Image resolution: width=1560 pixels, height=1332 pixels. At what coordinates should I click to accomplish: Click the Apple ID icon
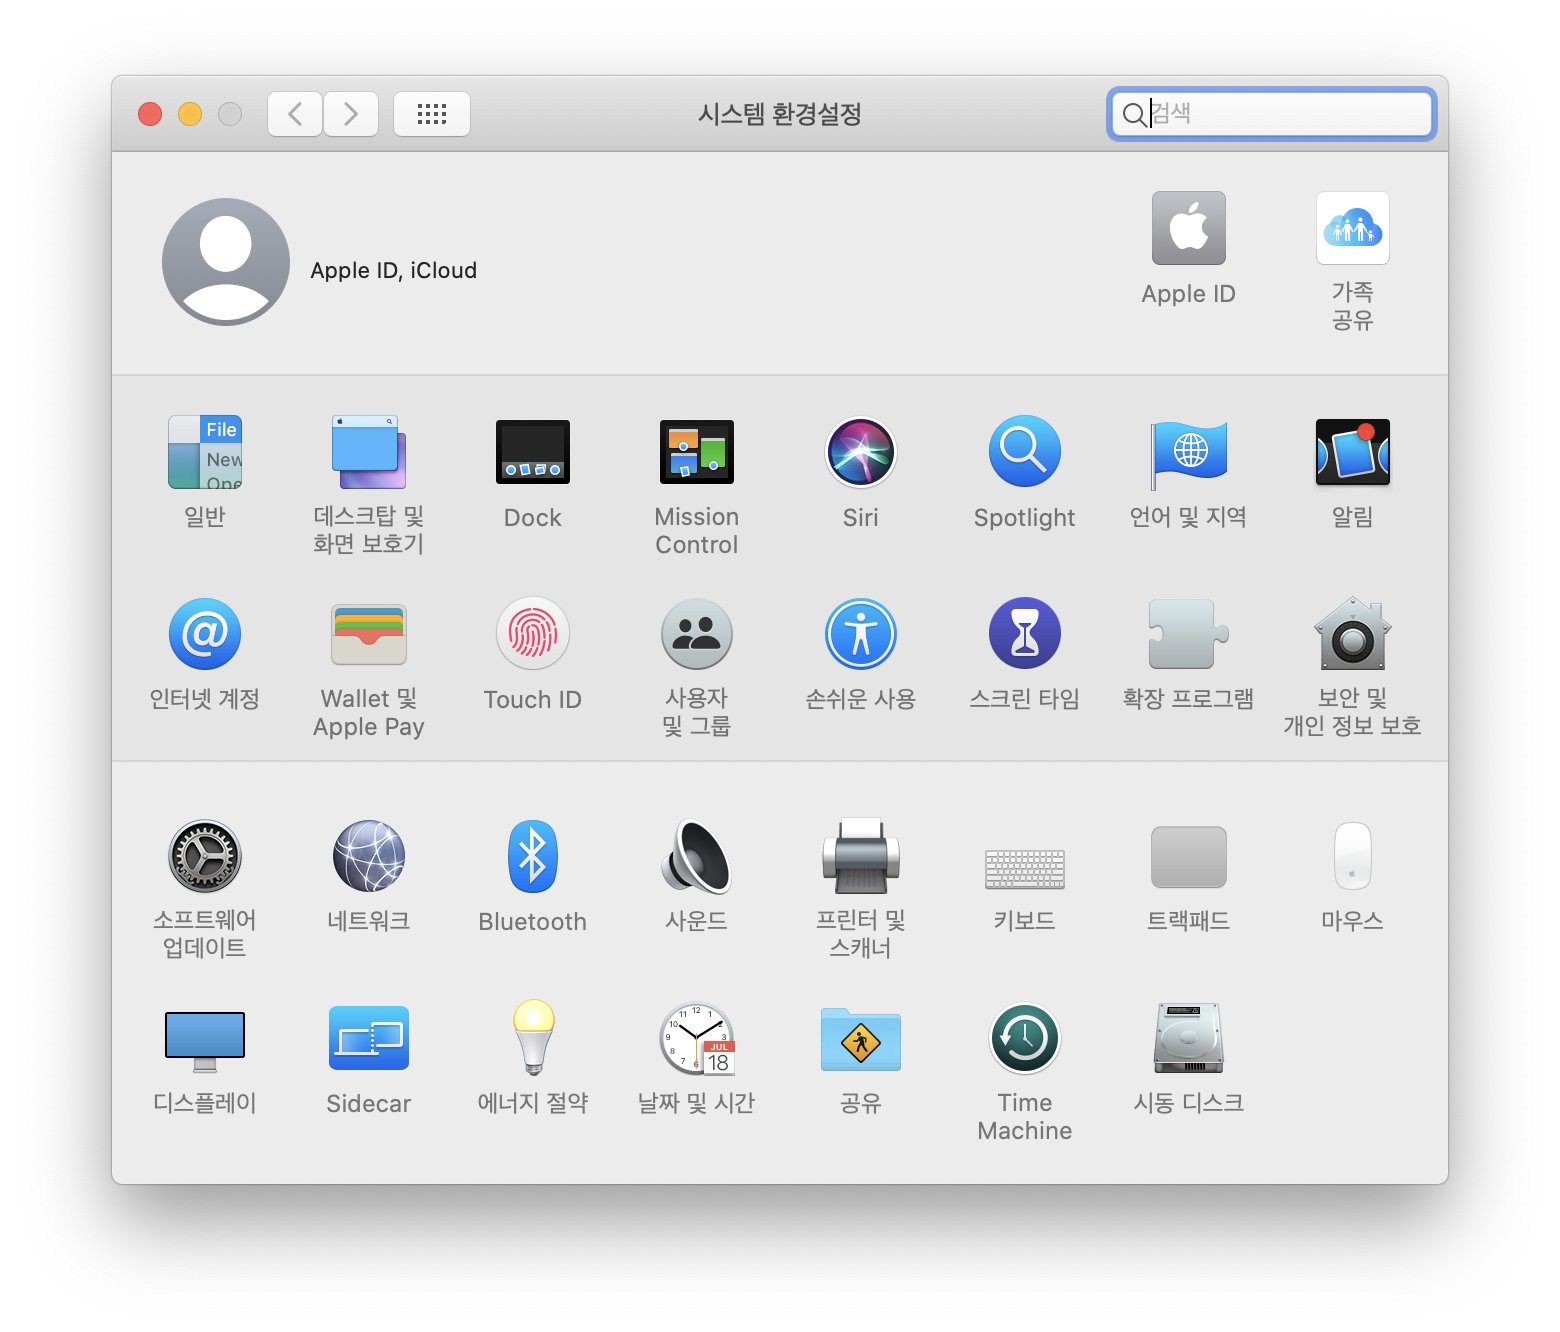(x=1188, y=229)
